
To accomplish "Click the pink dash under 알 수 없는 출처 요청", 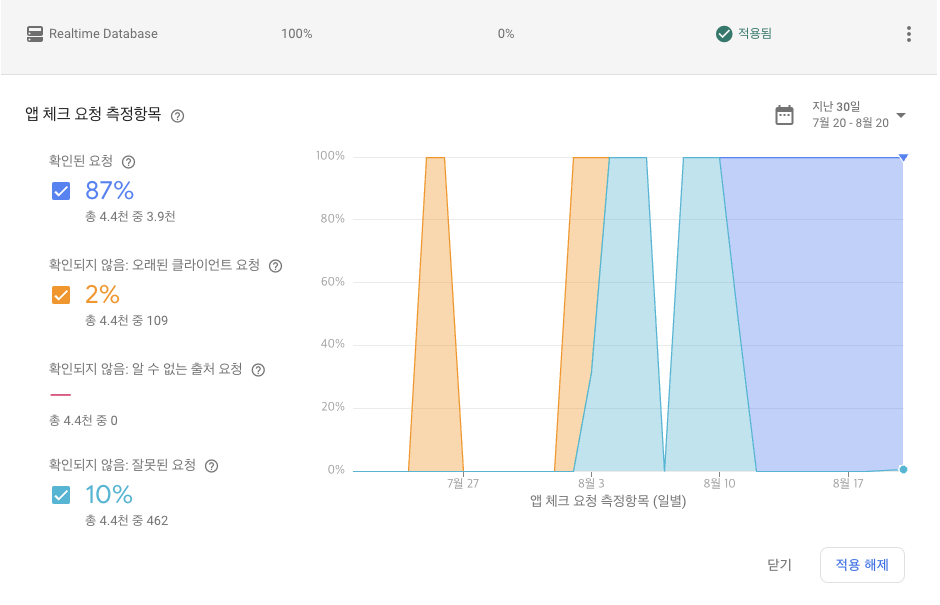I will (x=61, y=395).
